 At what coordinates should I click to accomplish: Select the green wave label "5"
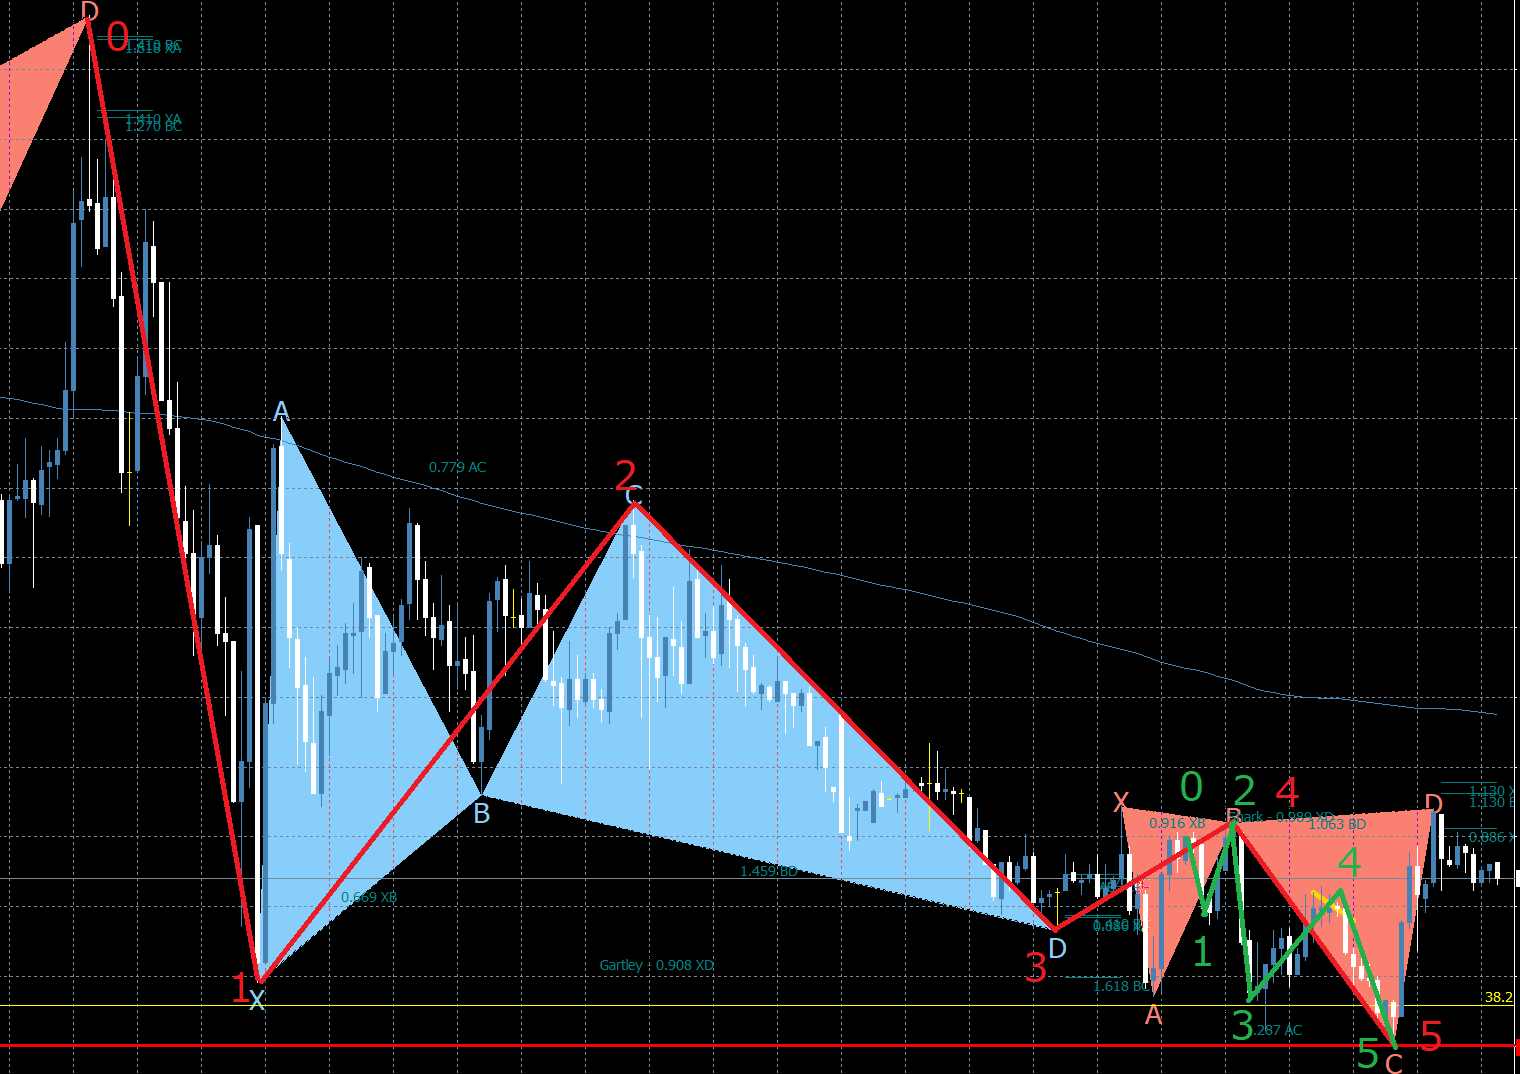click(x=1368, y=1052)
